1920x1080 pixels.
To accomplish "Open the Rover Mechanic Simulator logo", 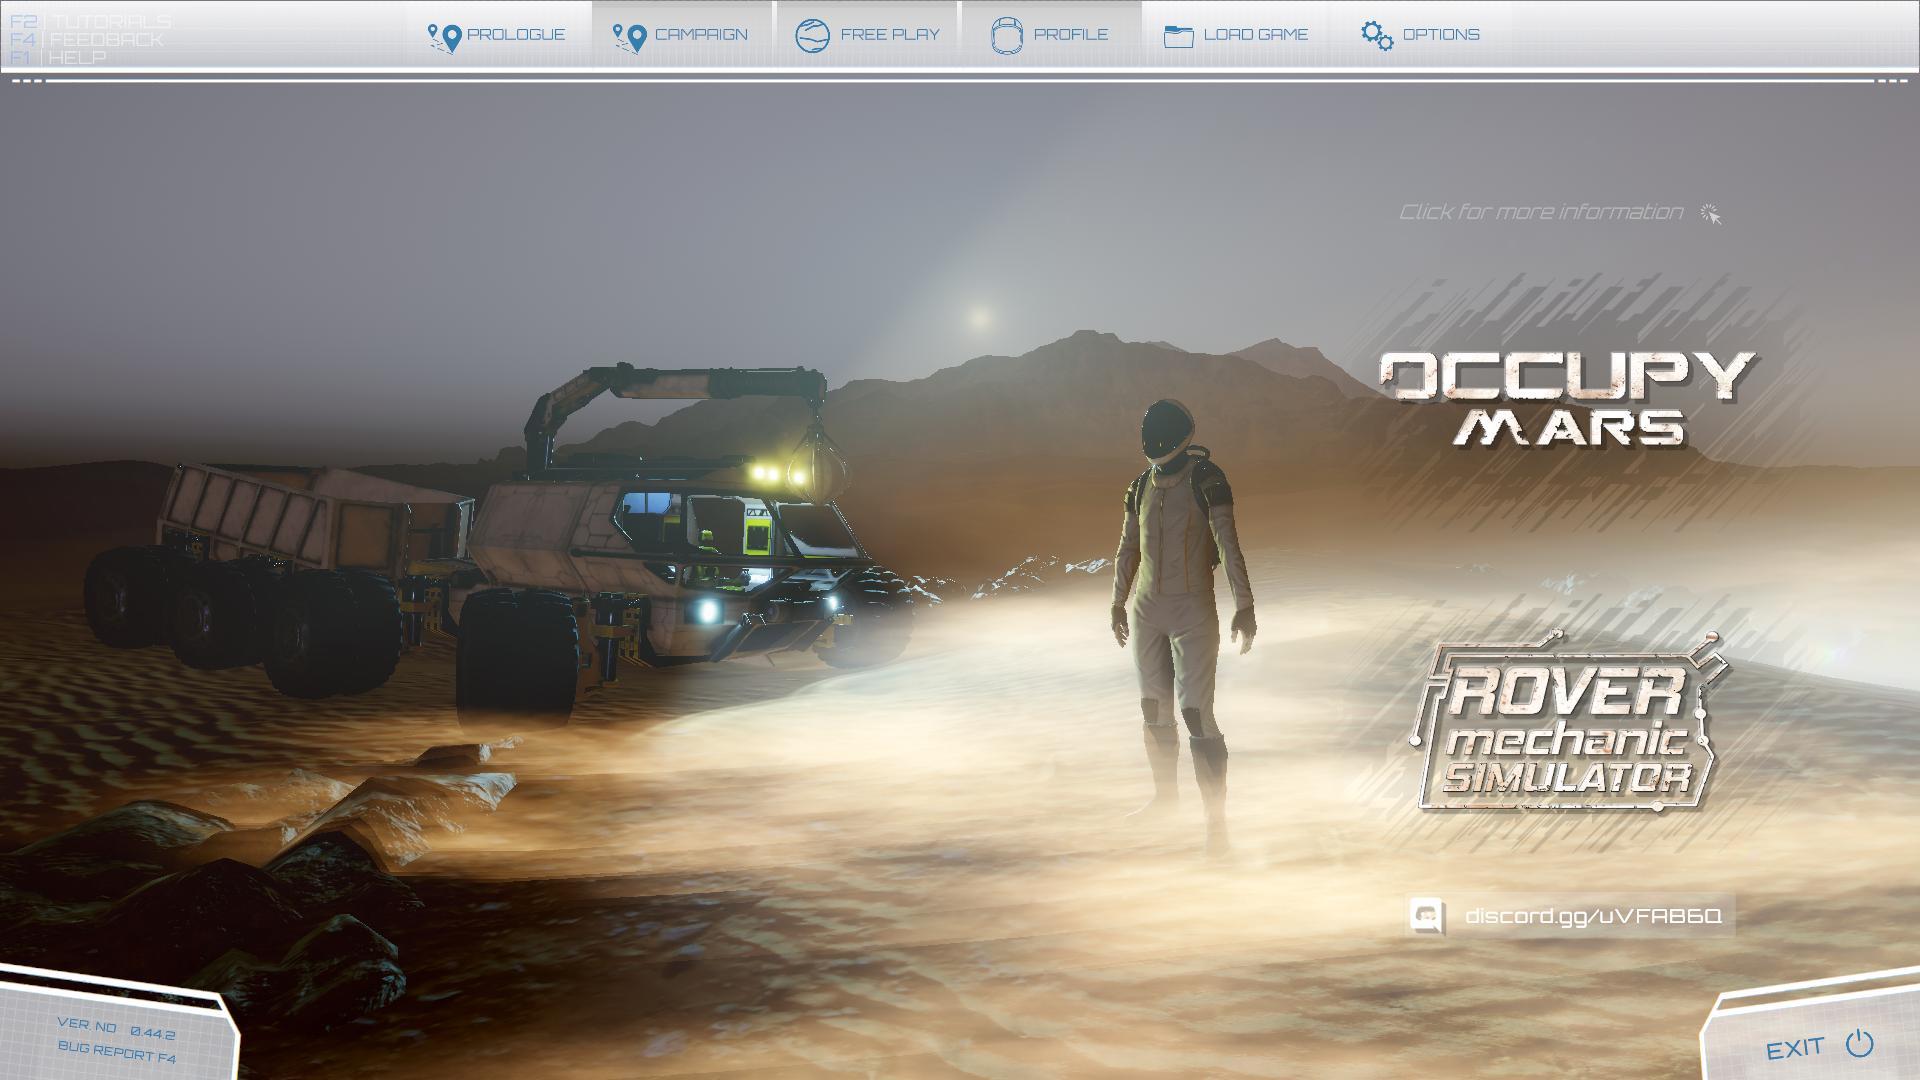I will [x=1567, y=722].
